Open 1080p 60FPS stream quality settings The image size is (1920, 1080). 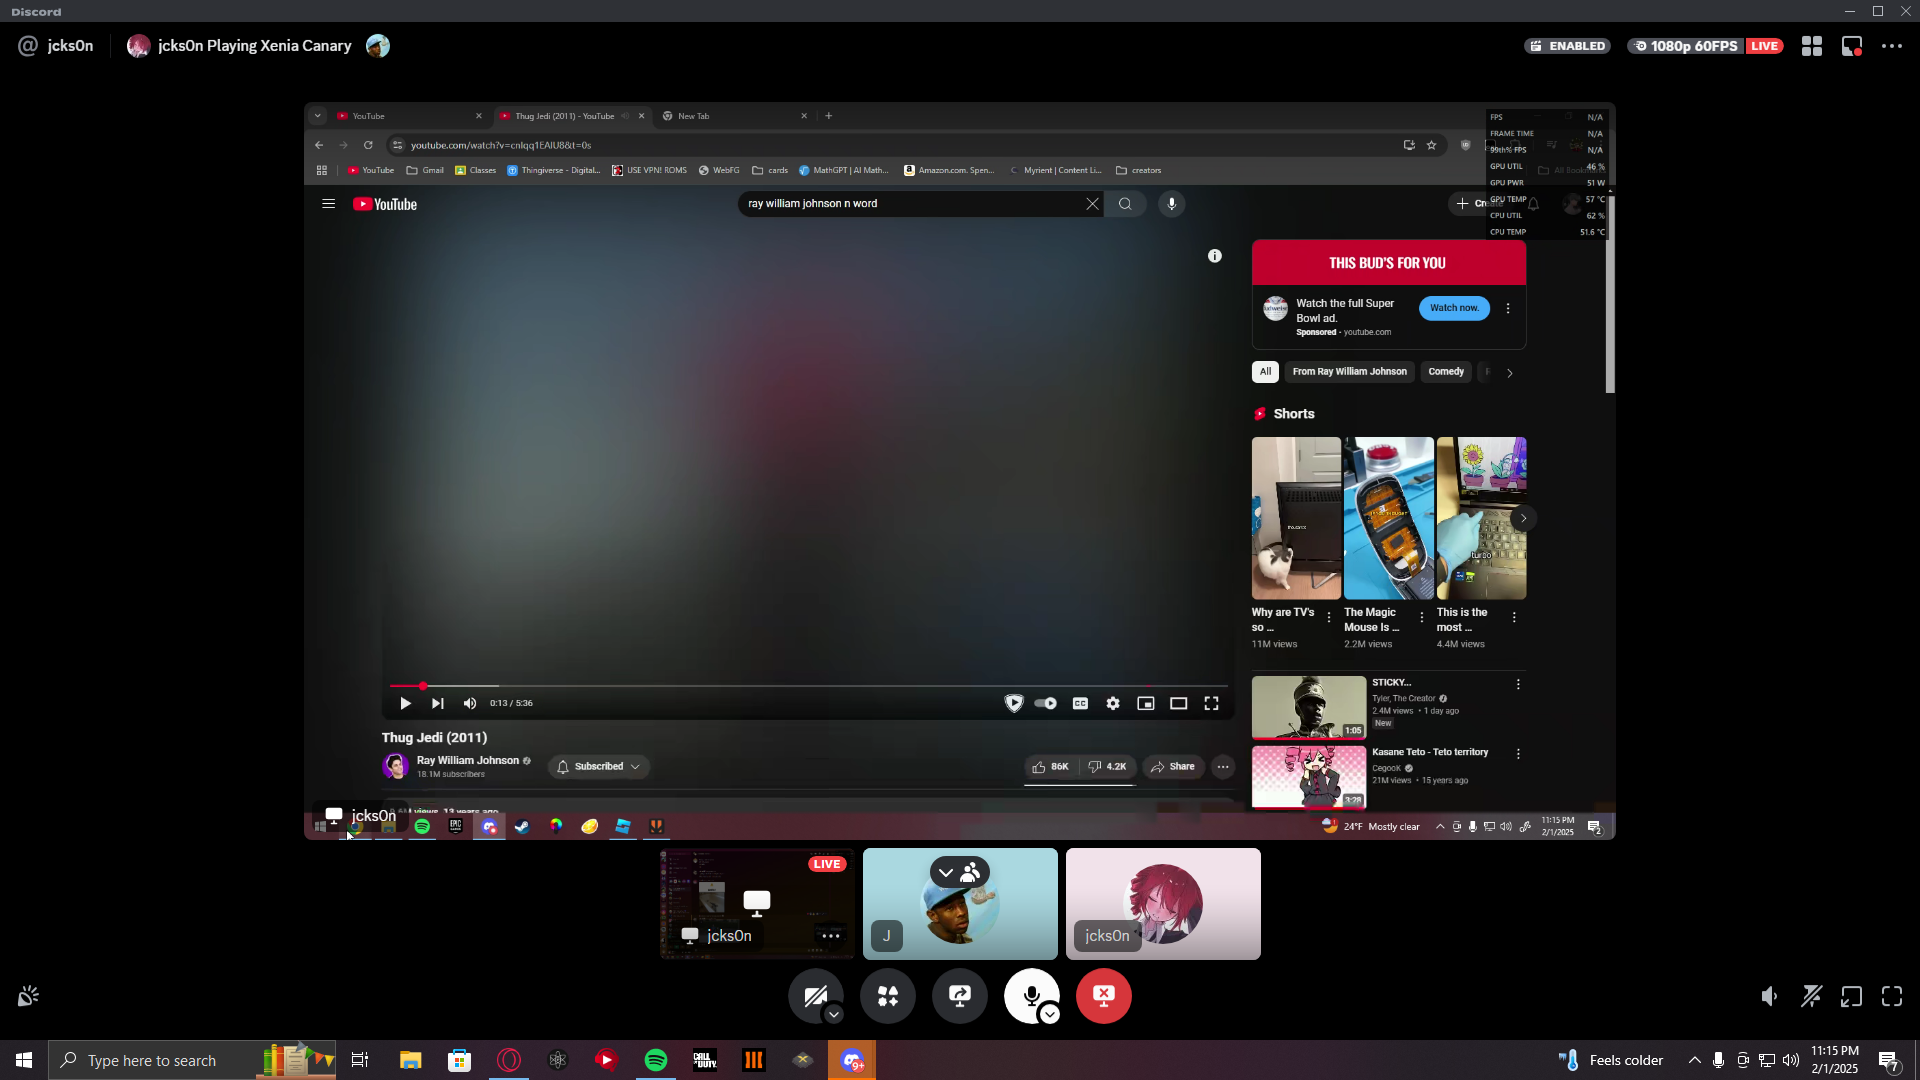[1686, 46]
